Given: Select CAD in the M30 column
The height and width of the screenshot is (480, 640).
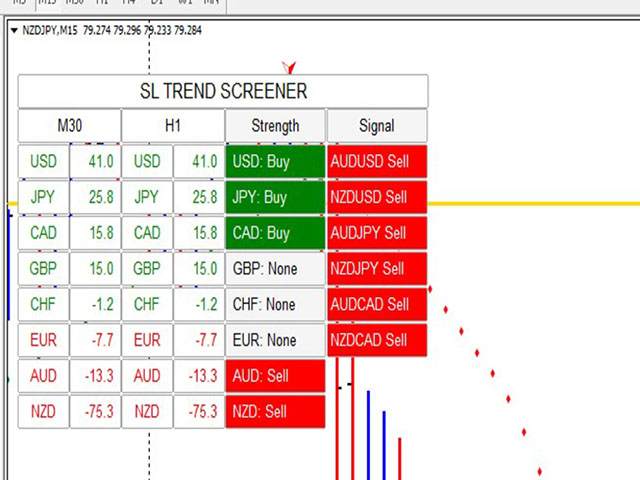Looking at the screenshot, I should [43, 233].
